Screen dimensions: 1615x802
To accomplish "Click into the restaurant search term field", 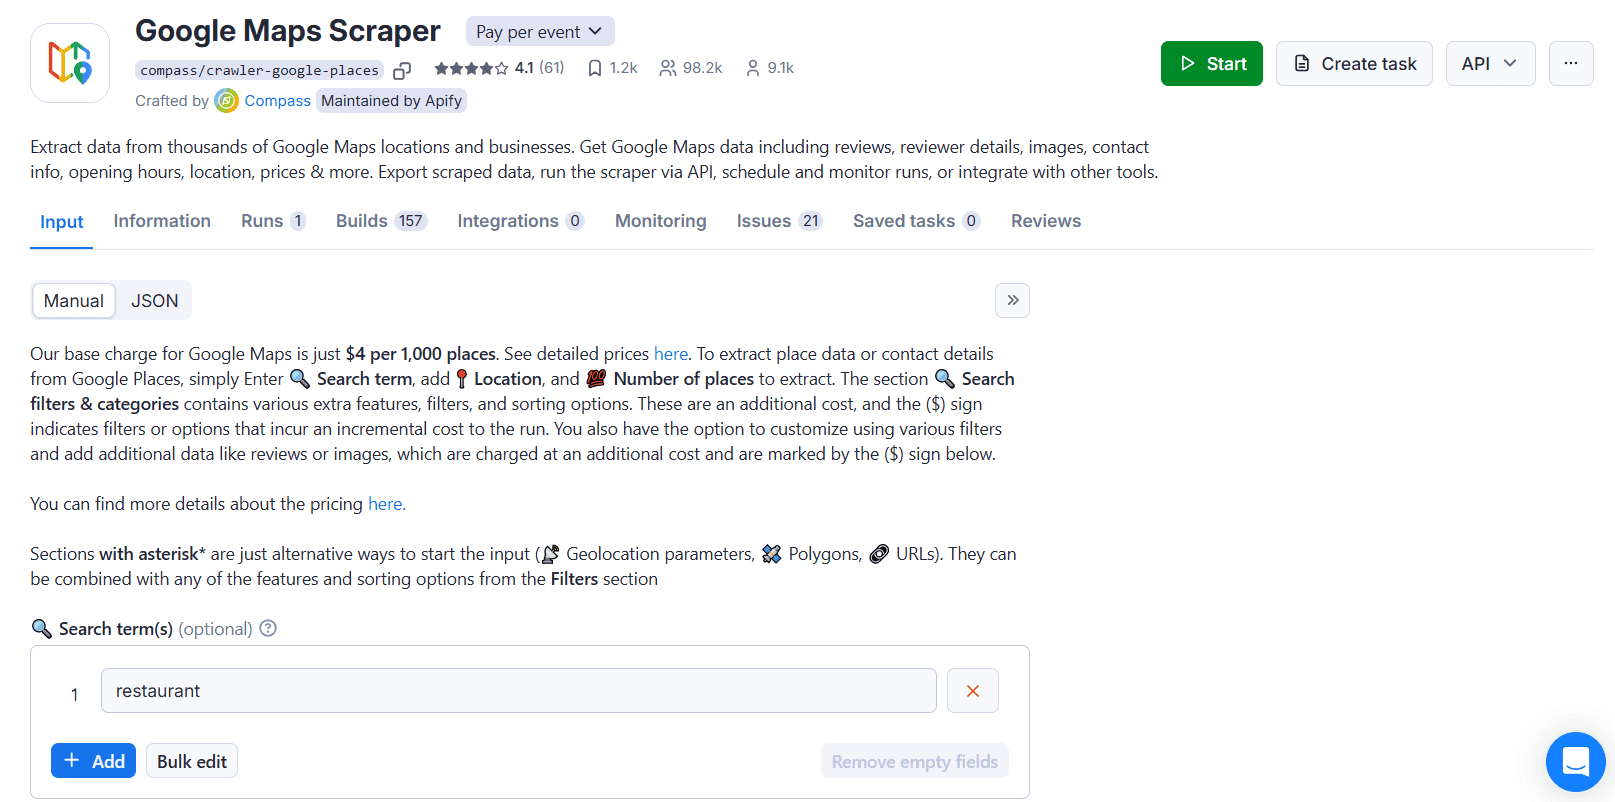I will pos(519,691).
